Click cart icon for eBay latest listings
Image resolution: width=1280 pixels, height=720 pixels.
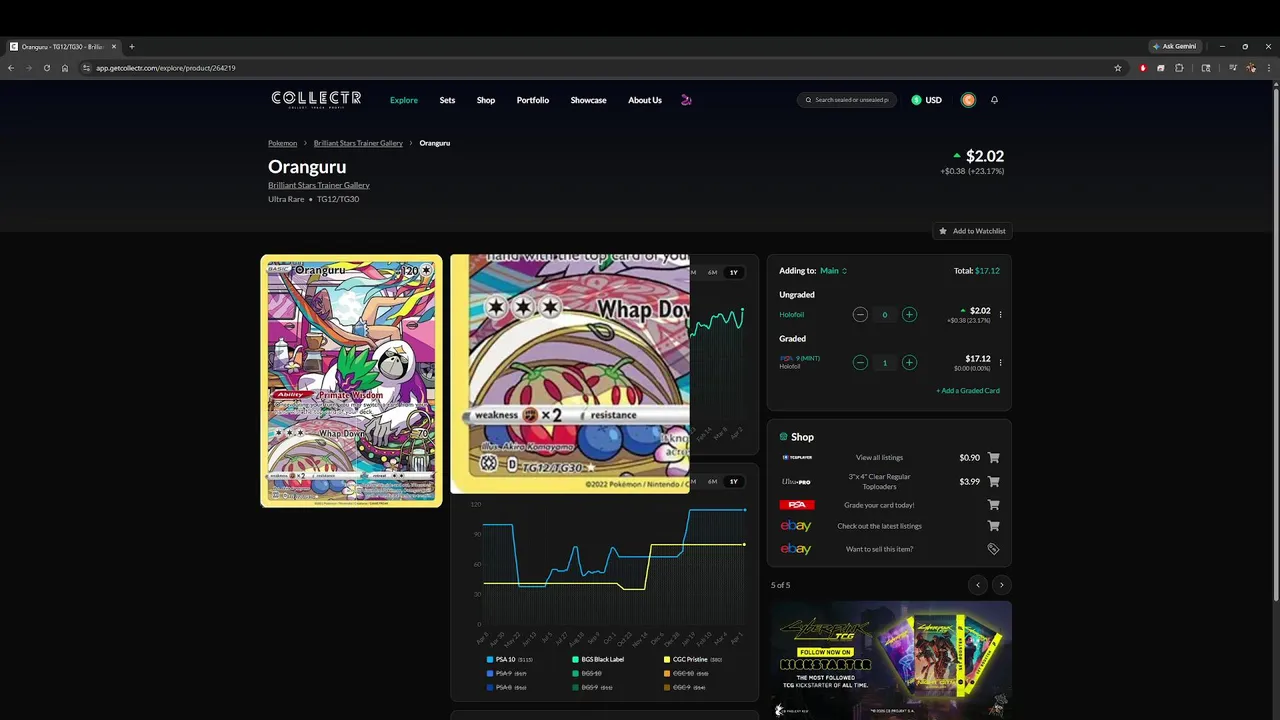(x=993, y=526)
